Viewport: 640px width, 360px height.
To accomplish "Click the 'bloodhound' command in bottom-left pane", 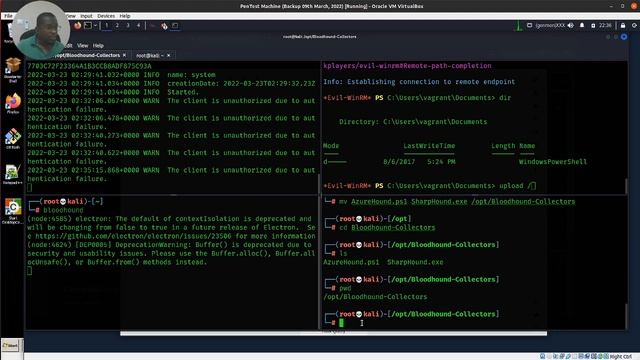I will tap(63, 210).
